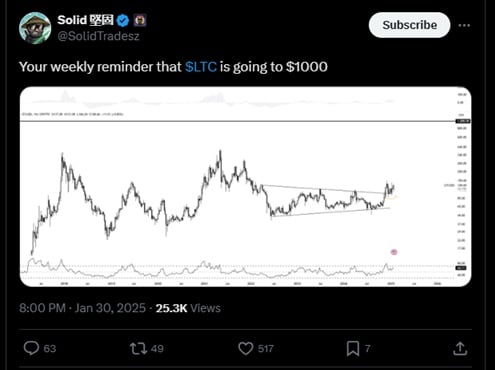
Task: Click the blue verified badge
Action: [123, 21]
